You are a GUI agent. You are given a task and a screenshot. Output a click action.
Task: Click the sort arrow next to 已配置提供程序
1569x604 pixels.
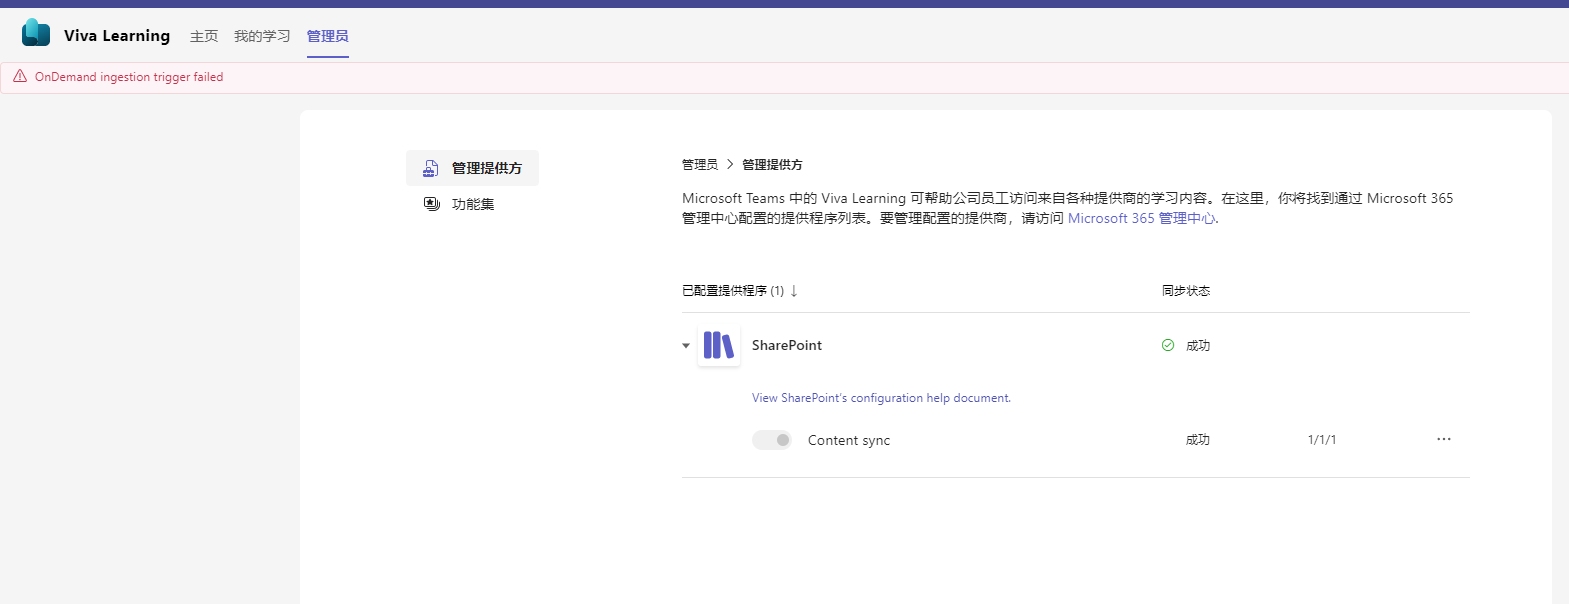point(794,291)
